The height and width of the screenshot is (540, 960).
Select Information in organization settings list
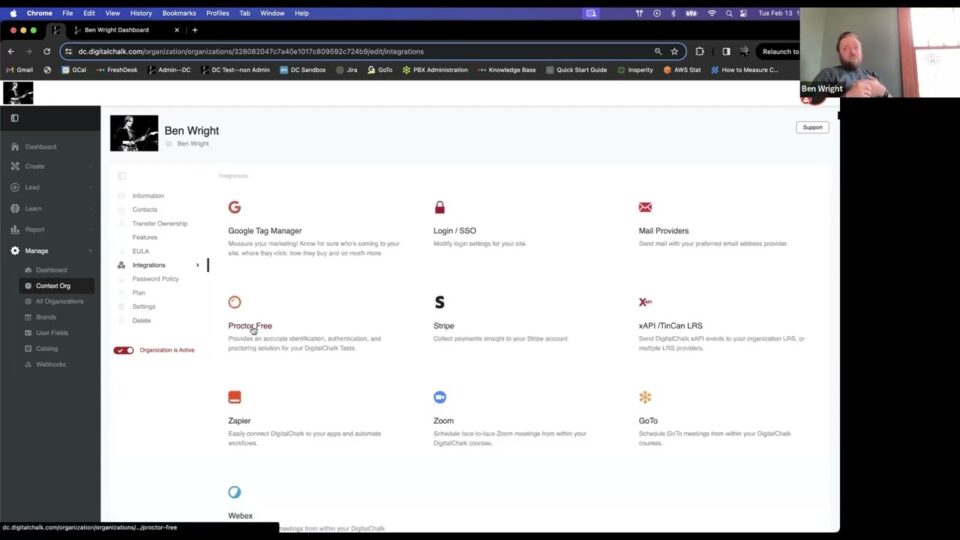tap(148, 196)
